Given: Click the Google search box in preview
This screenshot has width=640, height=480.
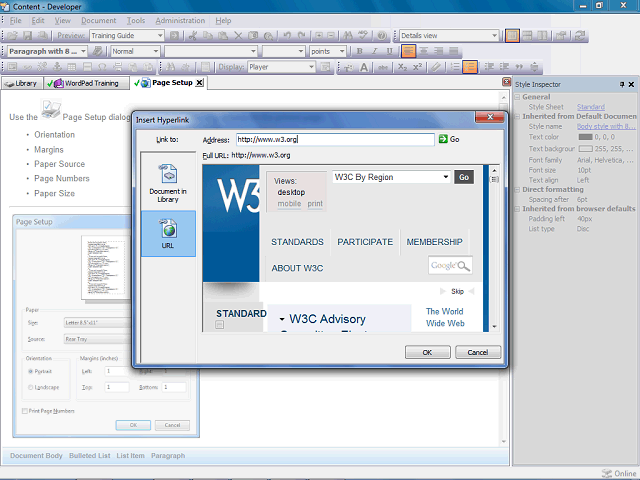Looking at the screenshot, I should (450, 266).
